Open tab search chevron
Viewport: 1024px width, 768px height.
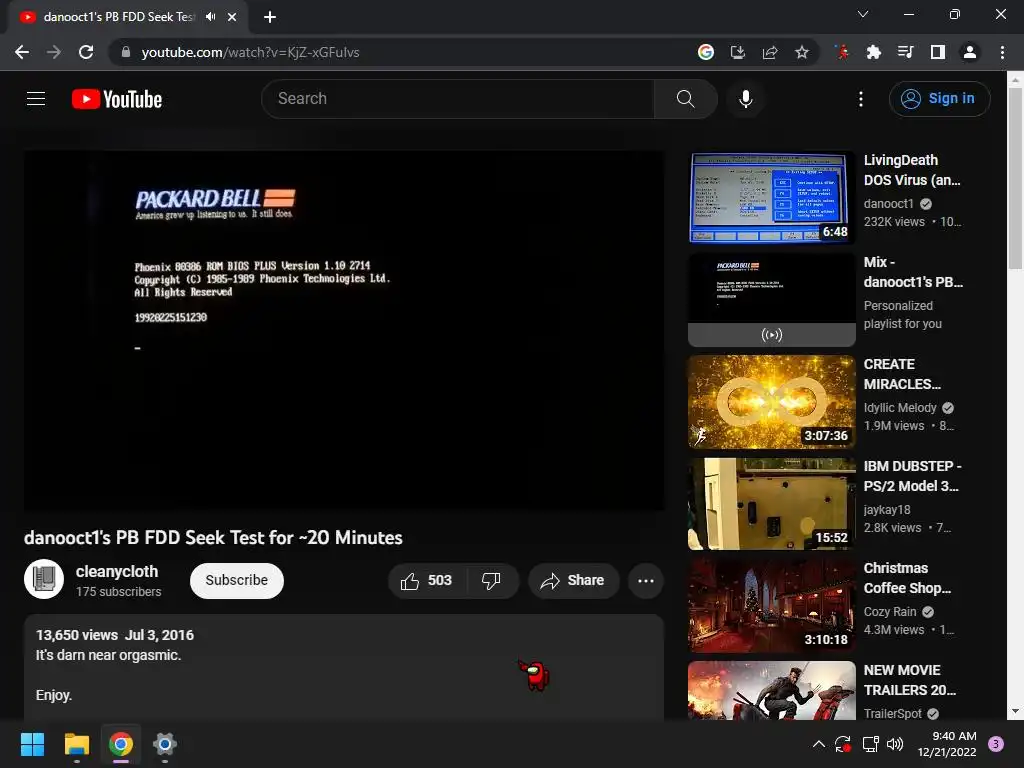coord(863,14)
